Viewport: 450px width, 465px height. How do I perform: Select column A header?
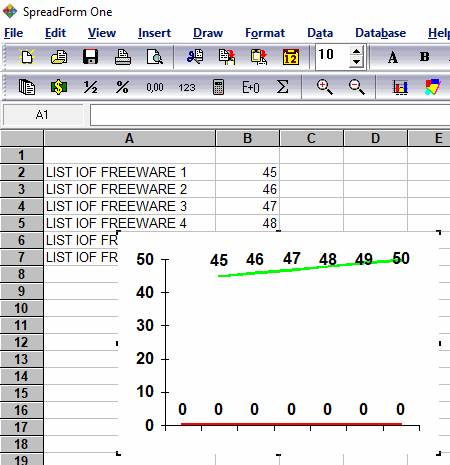(129, 138)
